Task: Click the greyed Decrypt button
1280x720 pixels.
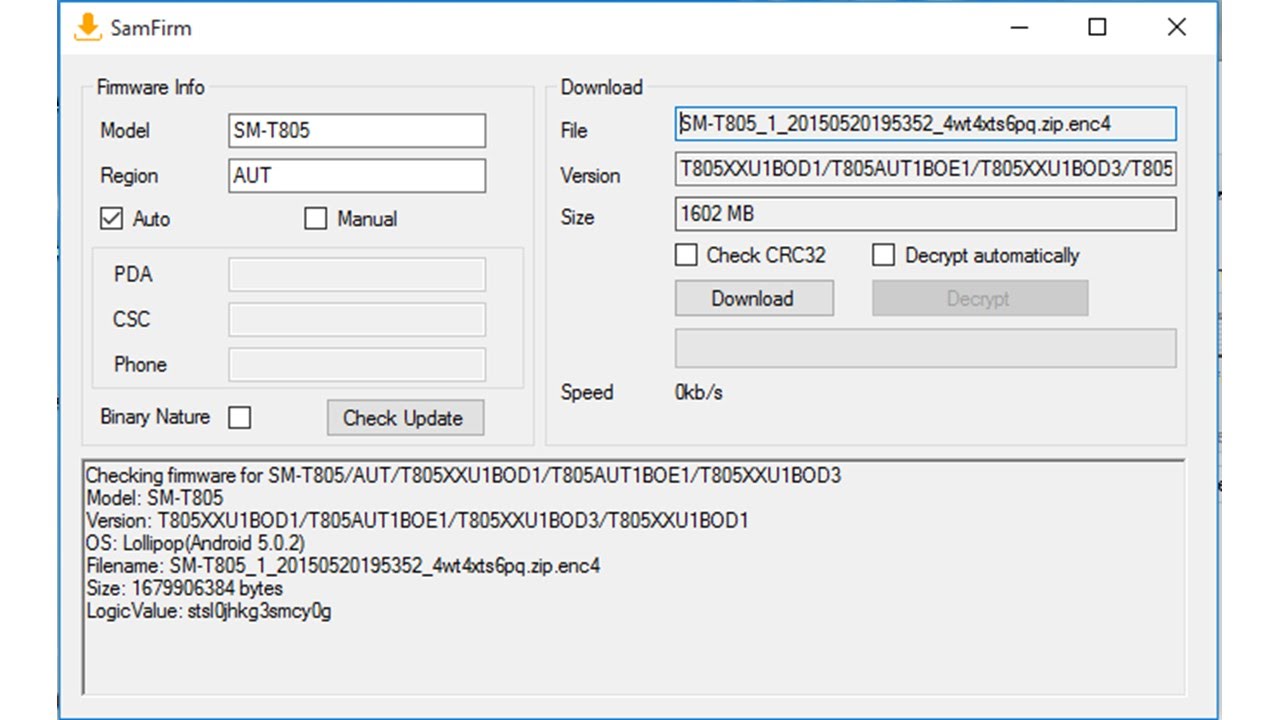Action: point(980,298)
